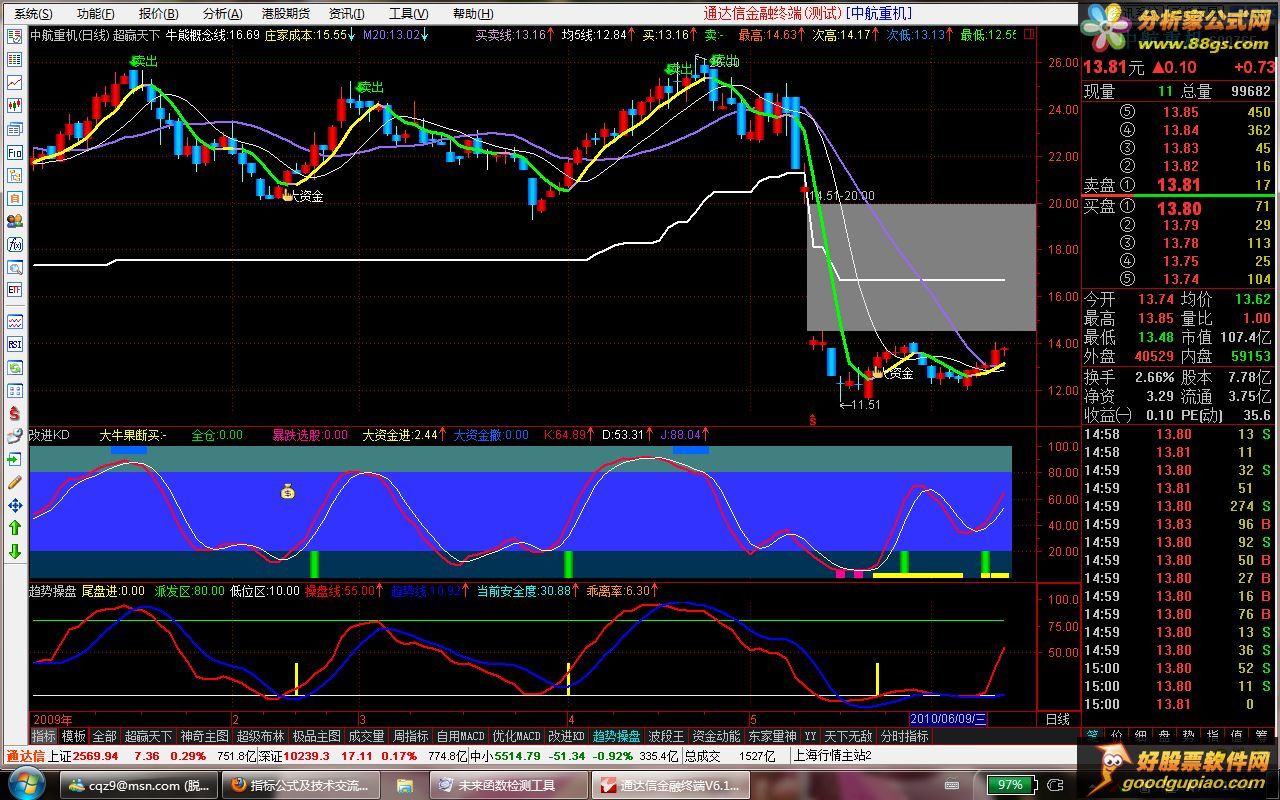Click the green refresh icon in left toolbar
Screen dimensions: 1280x800
click(x=15, y=368)
